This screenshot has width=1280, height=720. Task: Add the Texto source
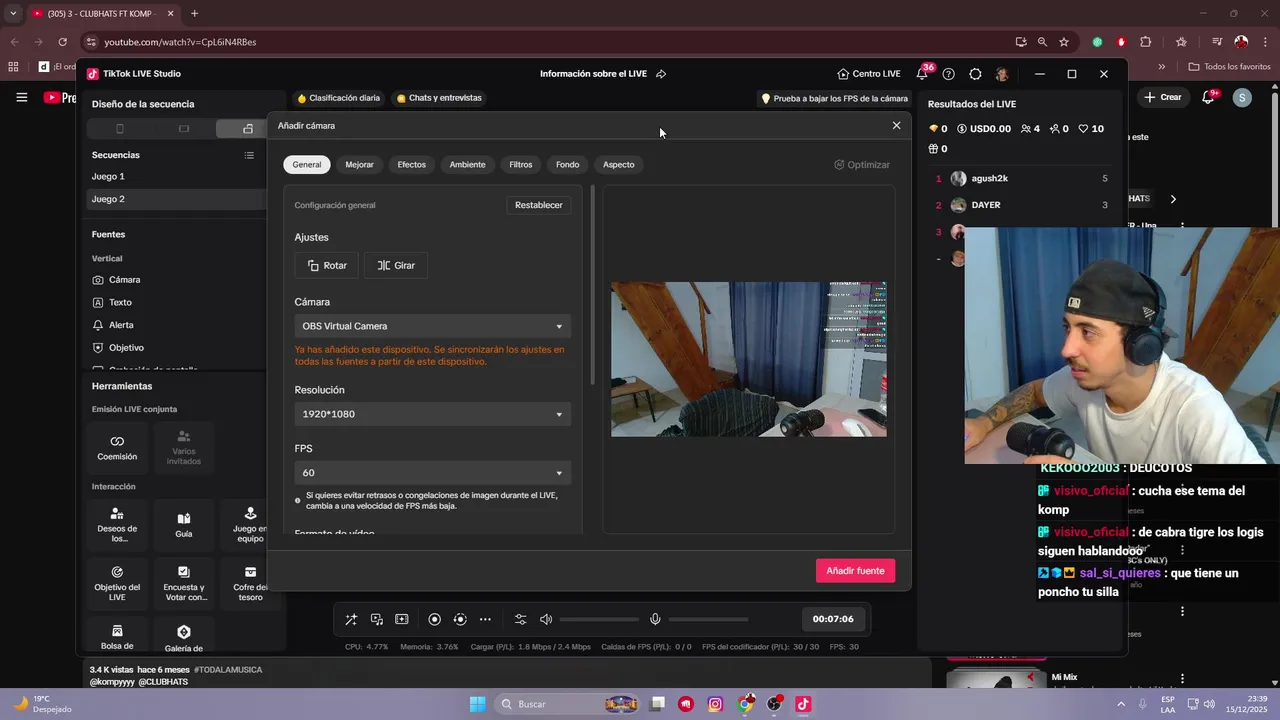pos(112,302)
